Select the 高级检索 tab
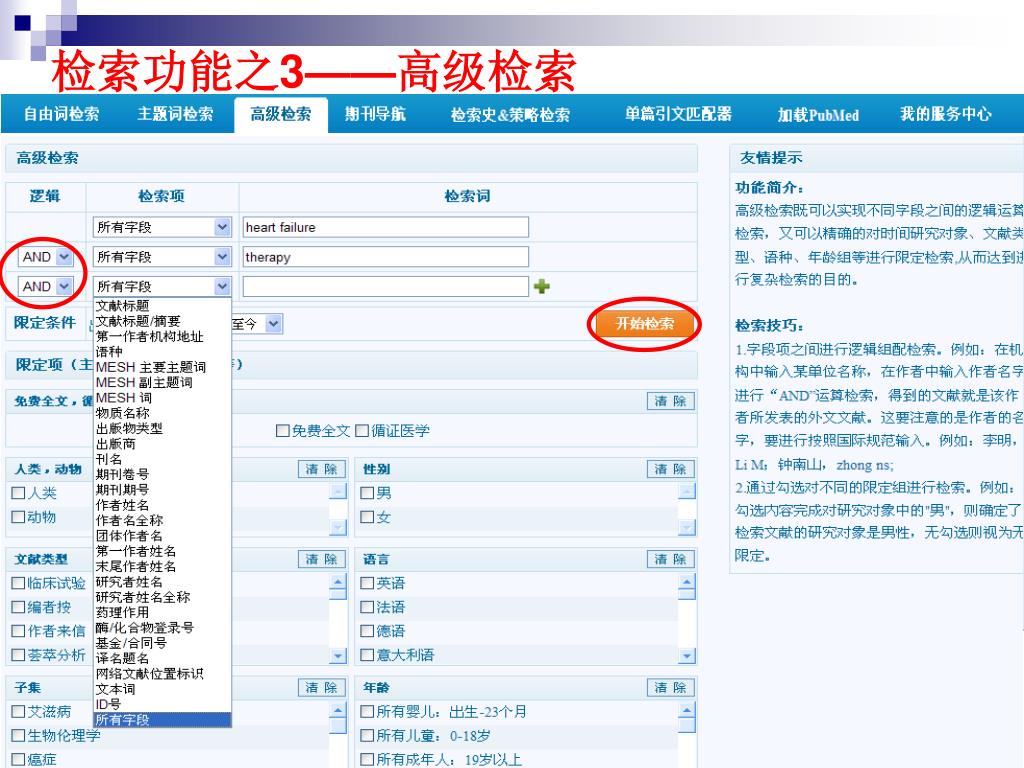Viewport: 1024px width, 768px height. click(x=281, y=114)
